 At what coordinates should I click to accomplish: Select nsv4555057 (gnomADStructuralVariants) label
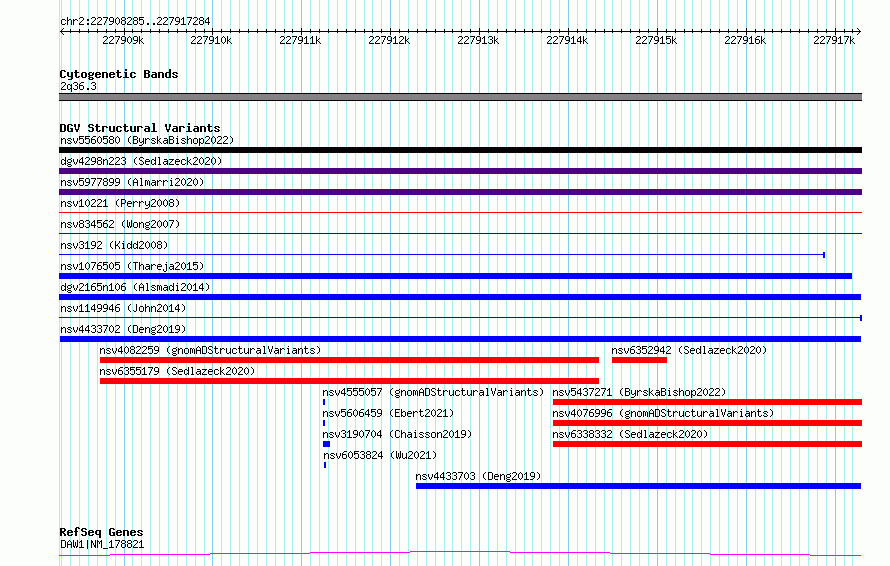coord(433,392)
